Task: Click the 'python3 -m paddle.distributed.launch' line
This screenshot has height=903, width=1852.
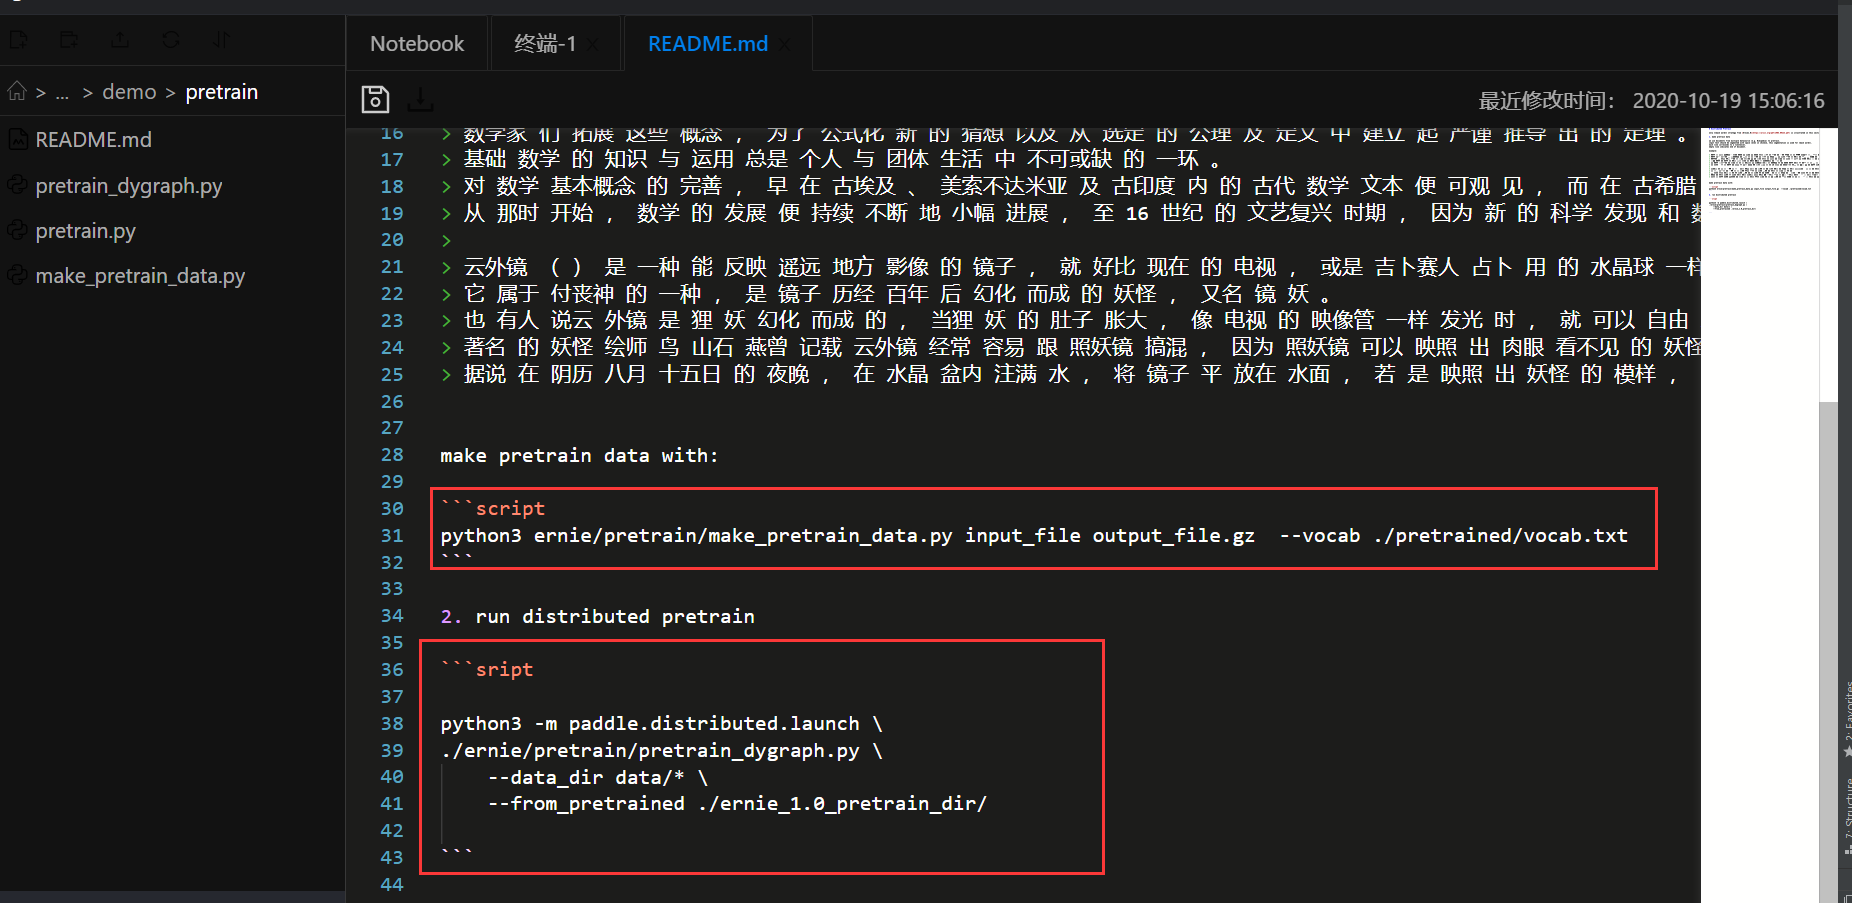Action: tap(661, 724)
